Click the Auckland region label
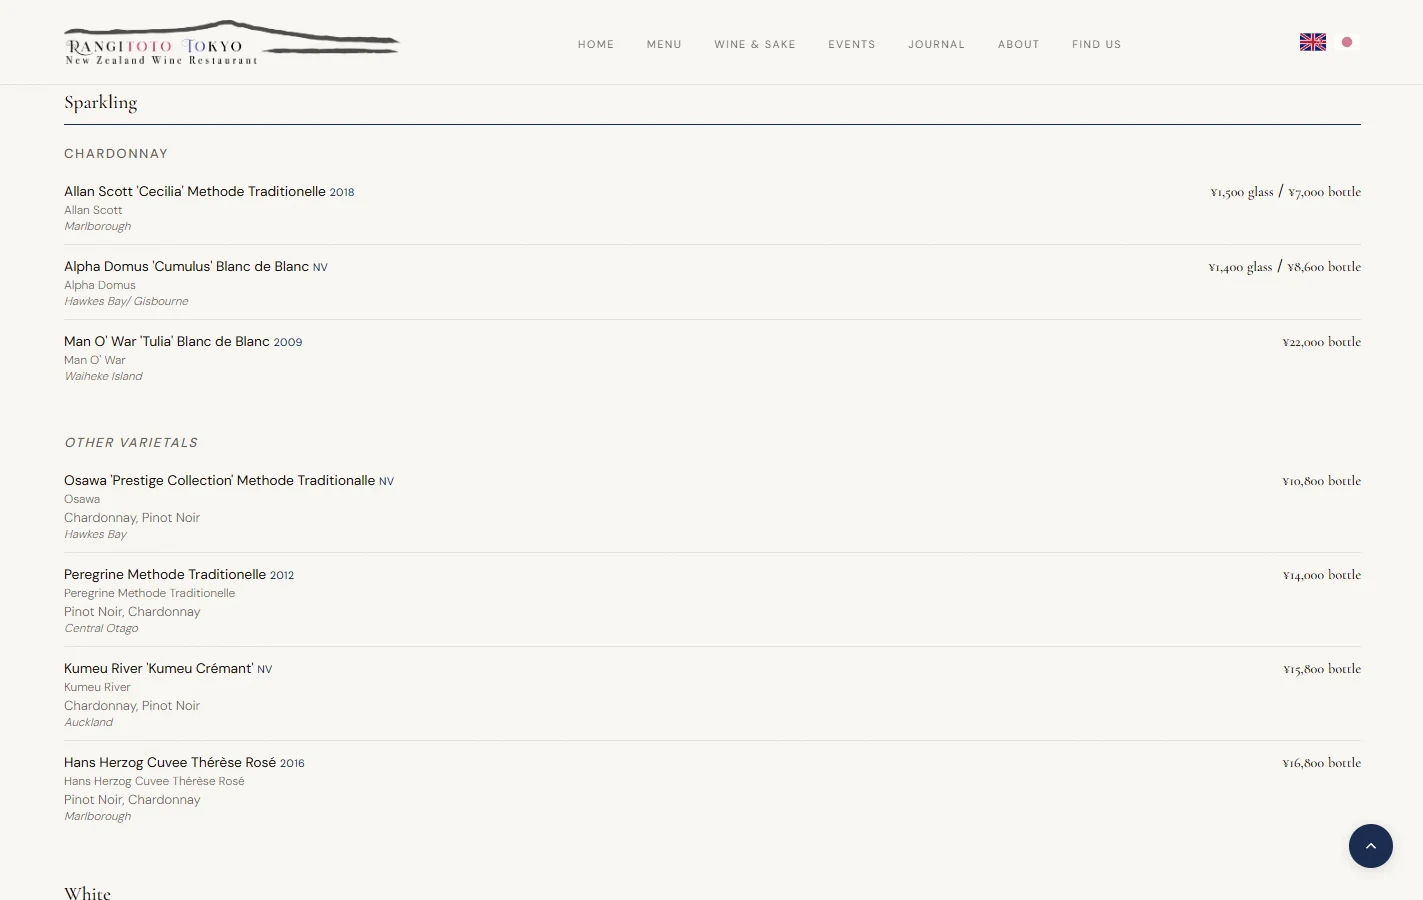The image size is (1423, 900). (x=89, y=722)
